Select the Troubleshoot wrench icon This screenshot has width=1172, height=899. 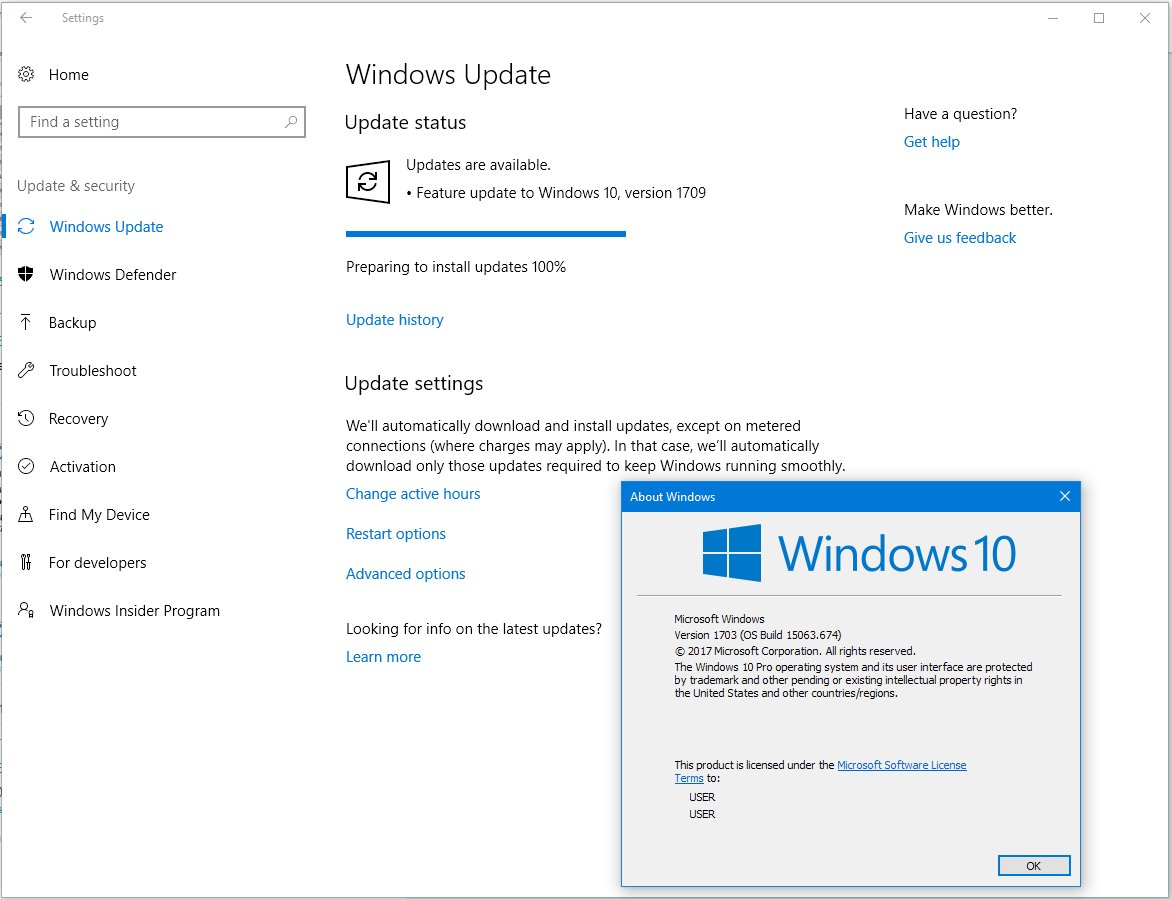pyautogui.click(x=28, y=370)
